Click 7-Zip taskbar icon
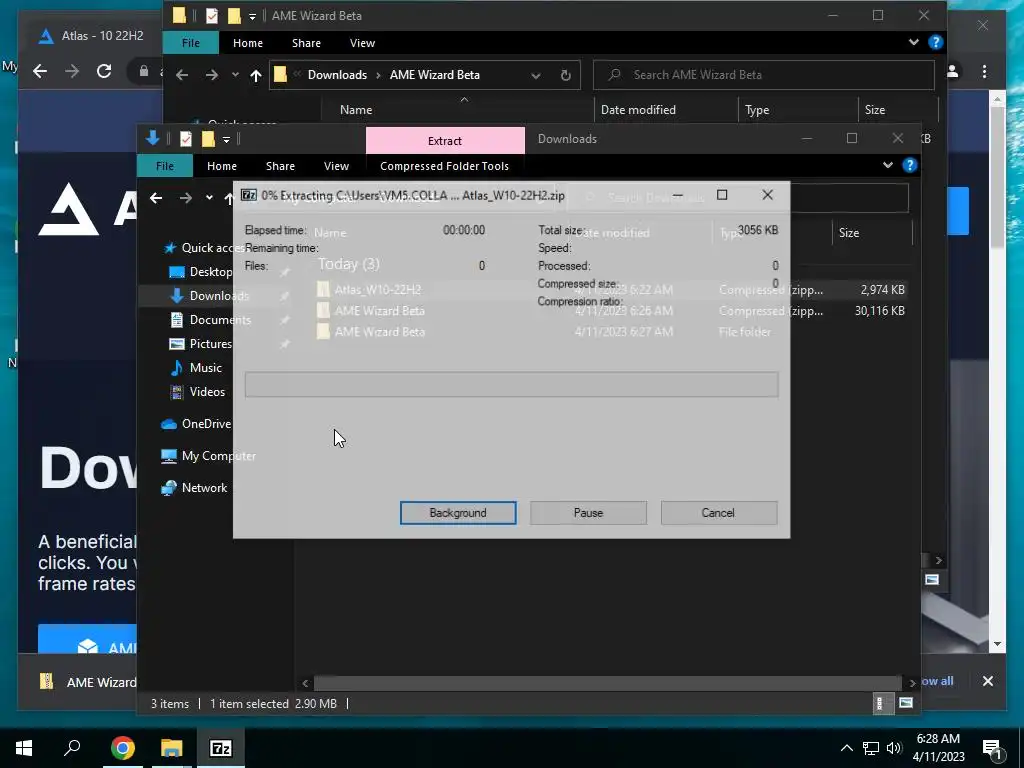Viewport: 1024px width, 768px height. click(220, 748)
